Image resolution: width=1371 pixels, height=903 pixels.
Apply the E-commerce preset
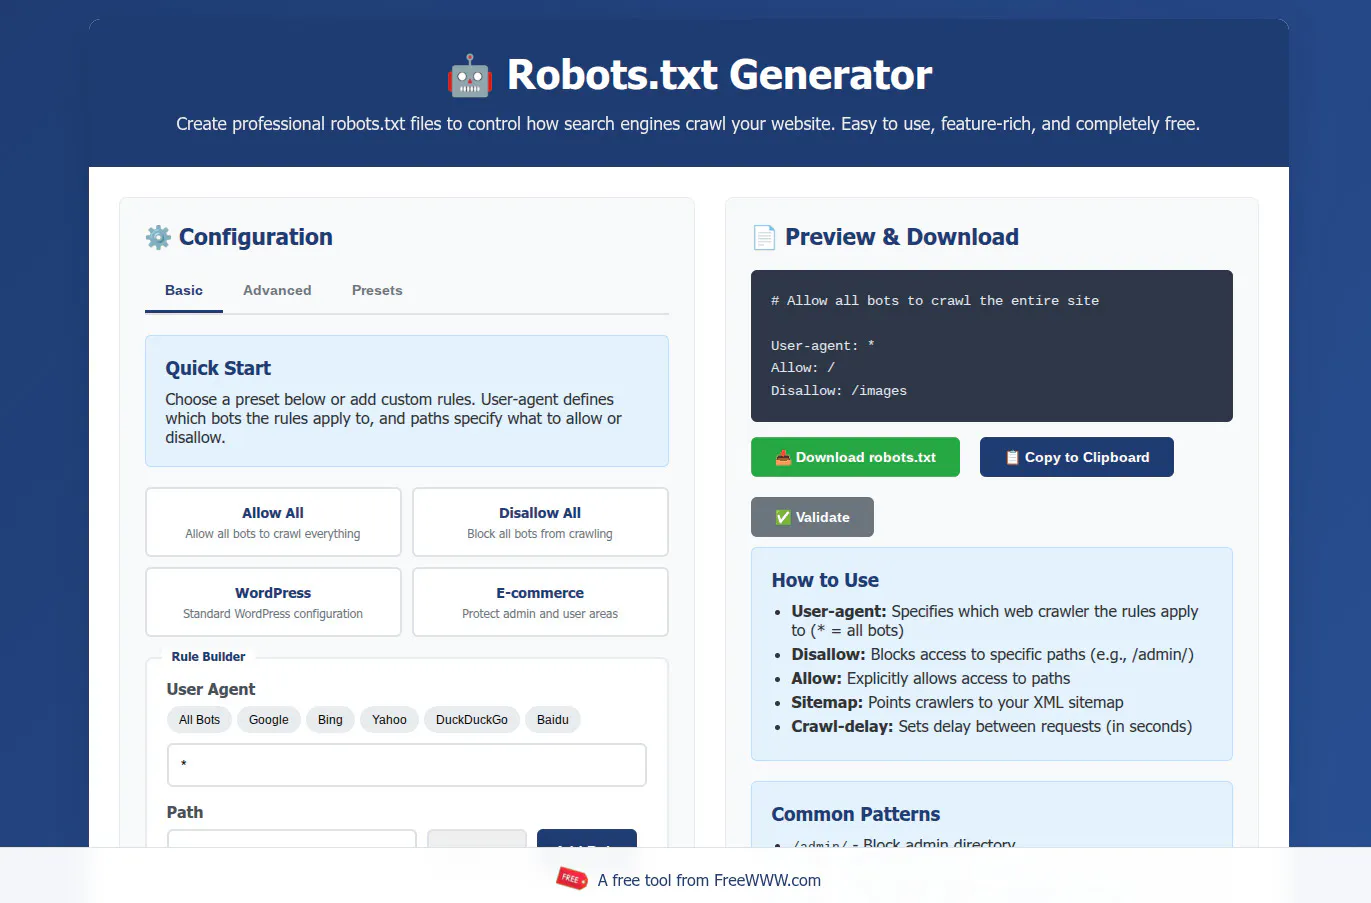tap(540, 602)
